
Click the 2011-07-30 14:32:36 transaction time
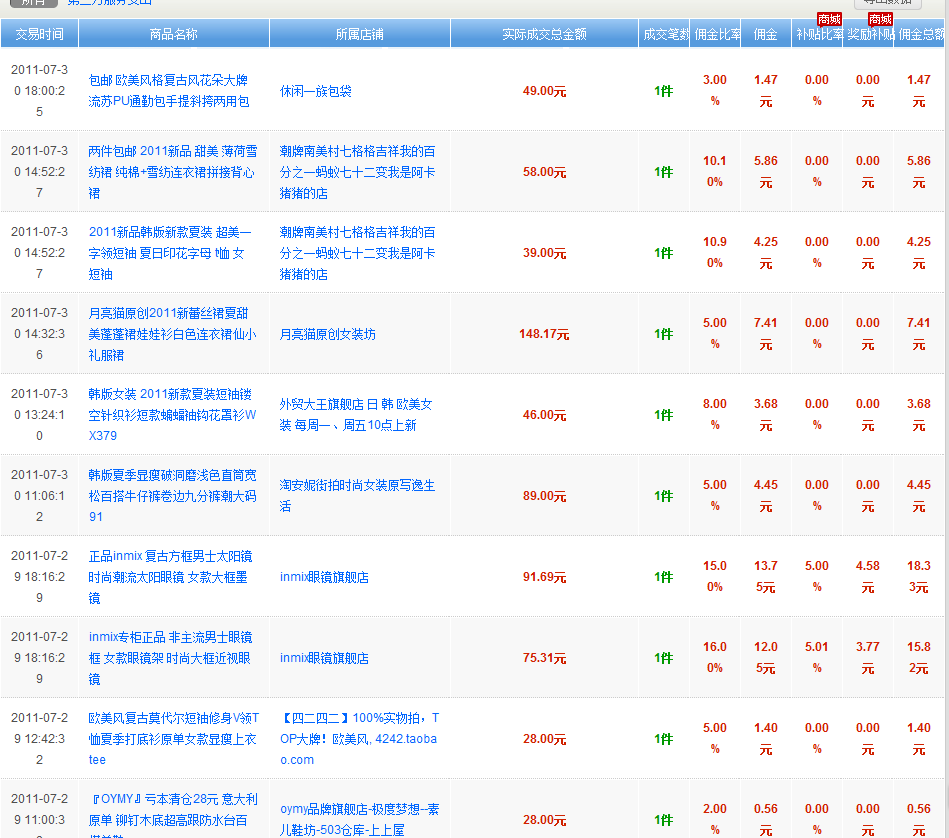point(39,334)
